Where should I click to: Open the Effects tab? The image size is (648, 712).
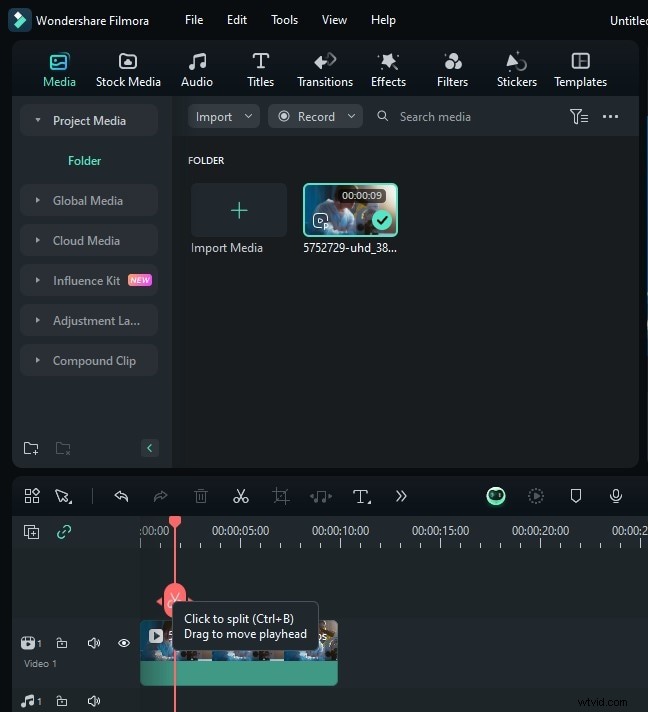(x=388, y=70)
